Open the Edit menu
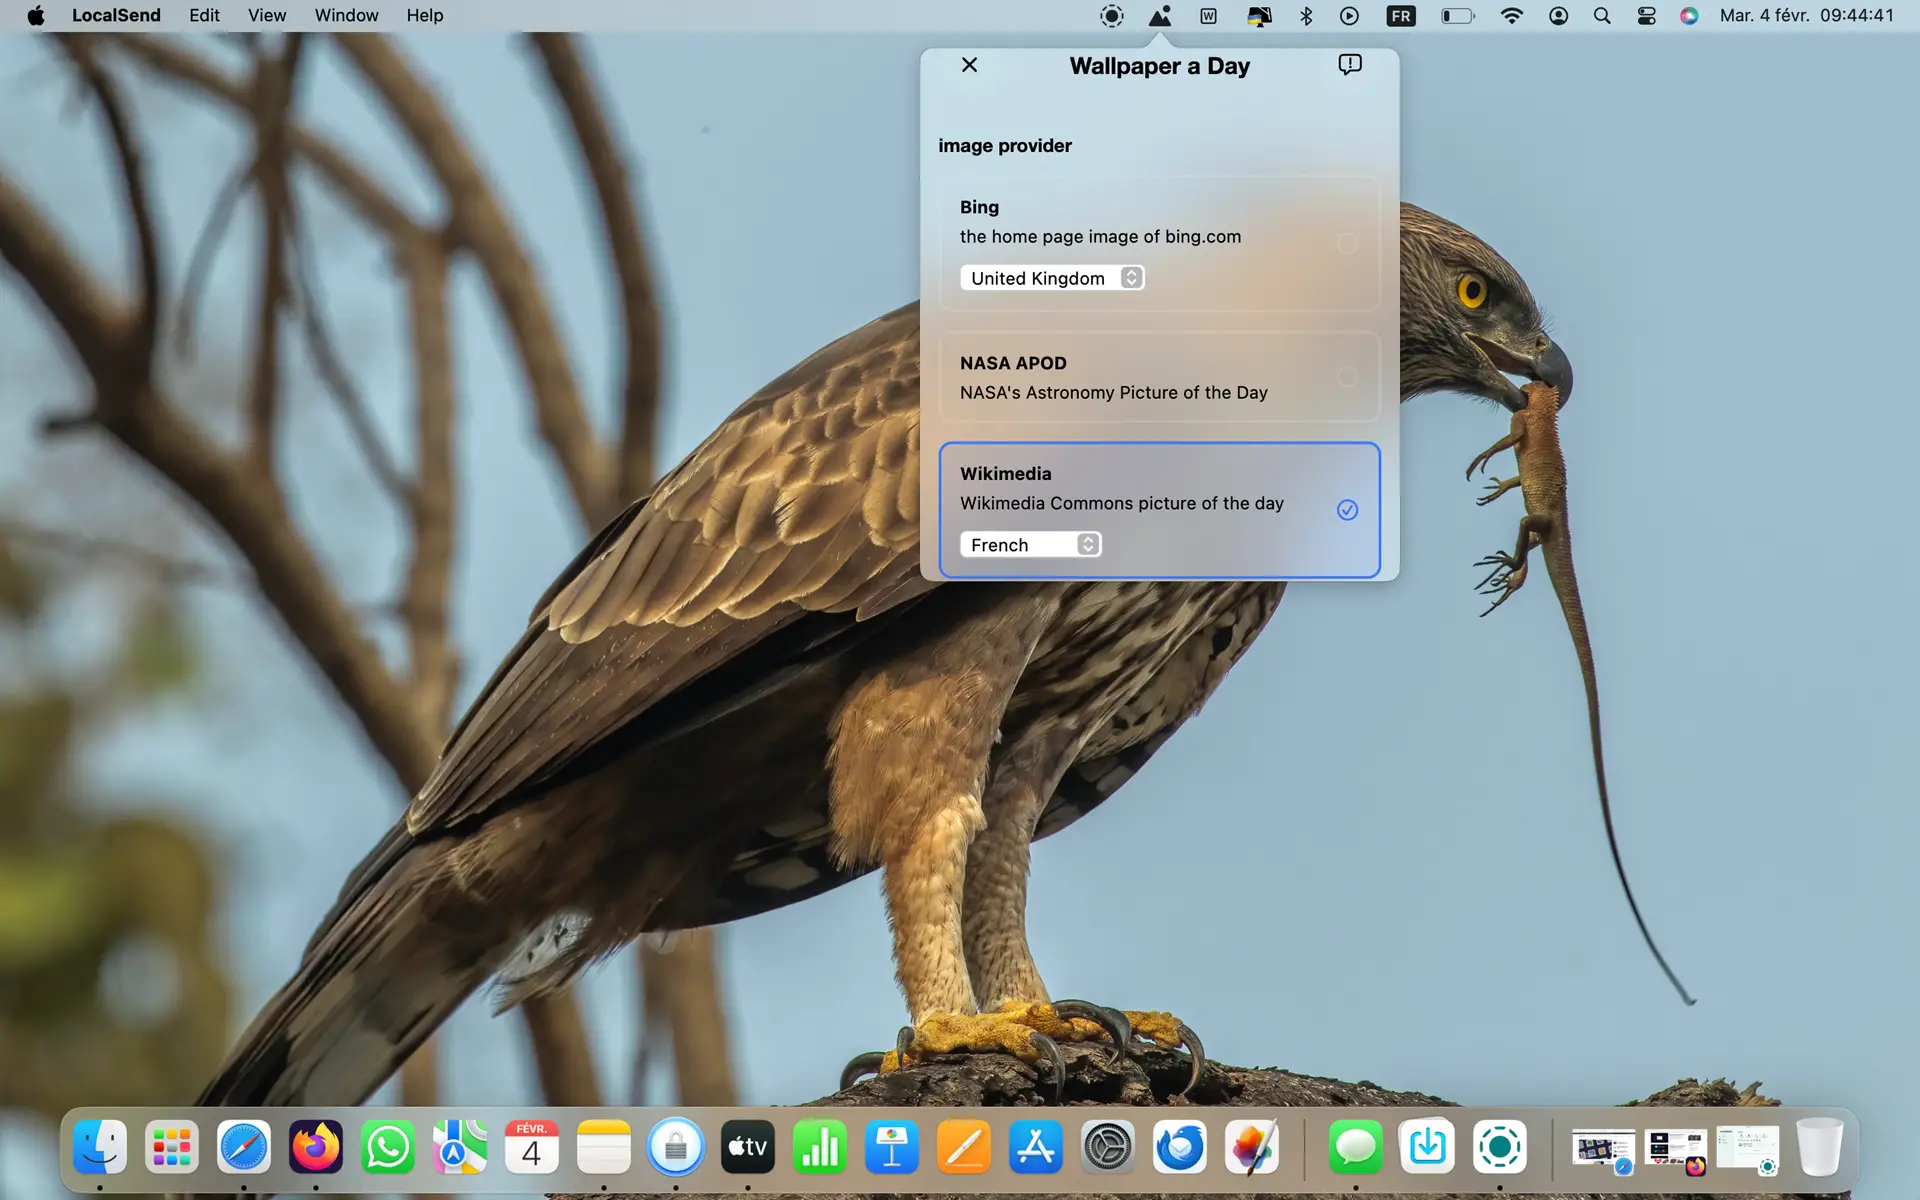The image size is (1920, 1200). click(x=204, y=16)
